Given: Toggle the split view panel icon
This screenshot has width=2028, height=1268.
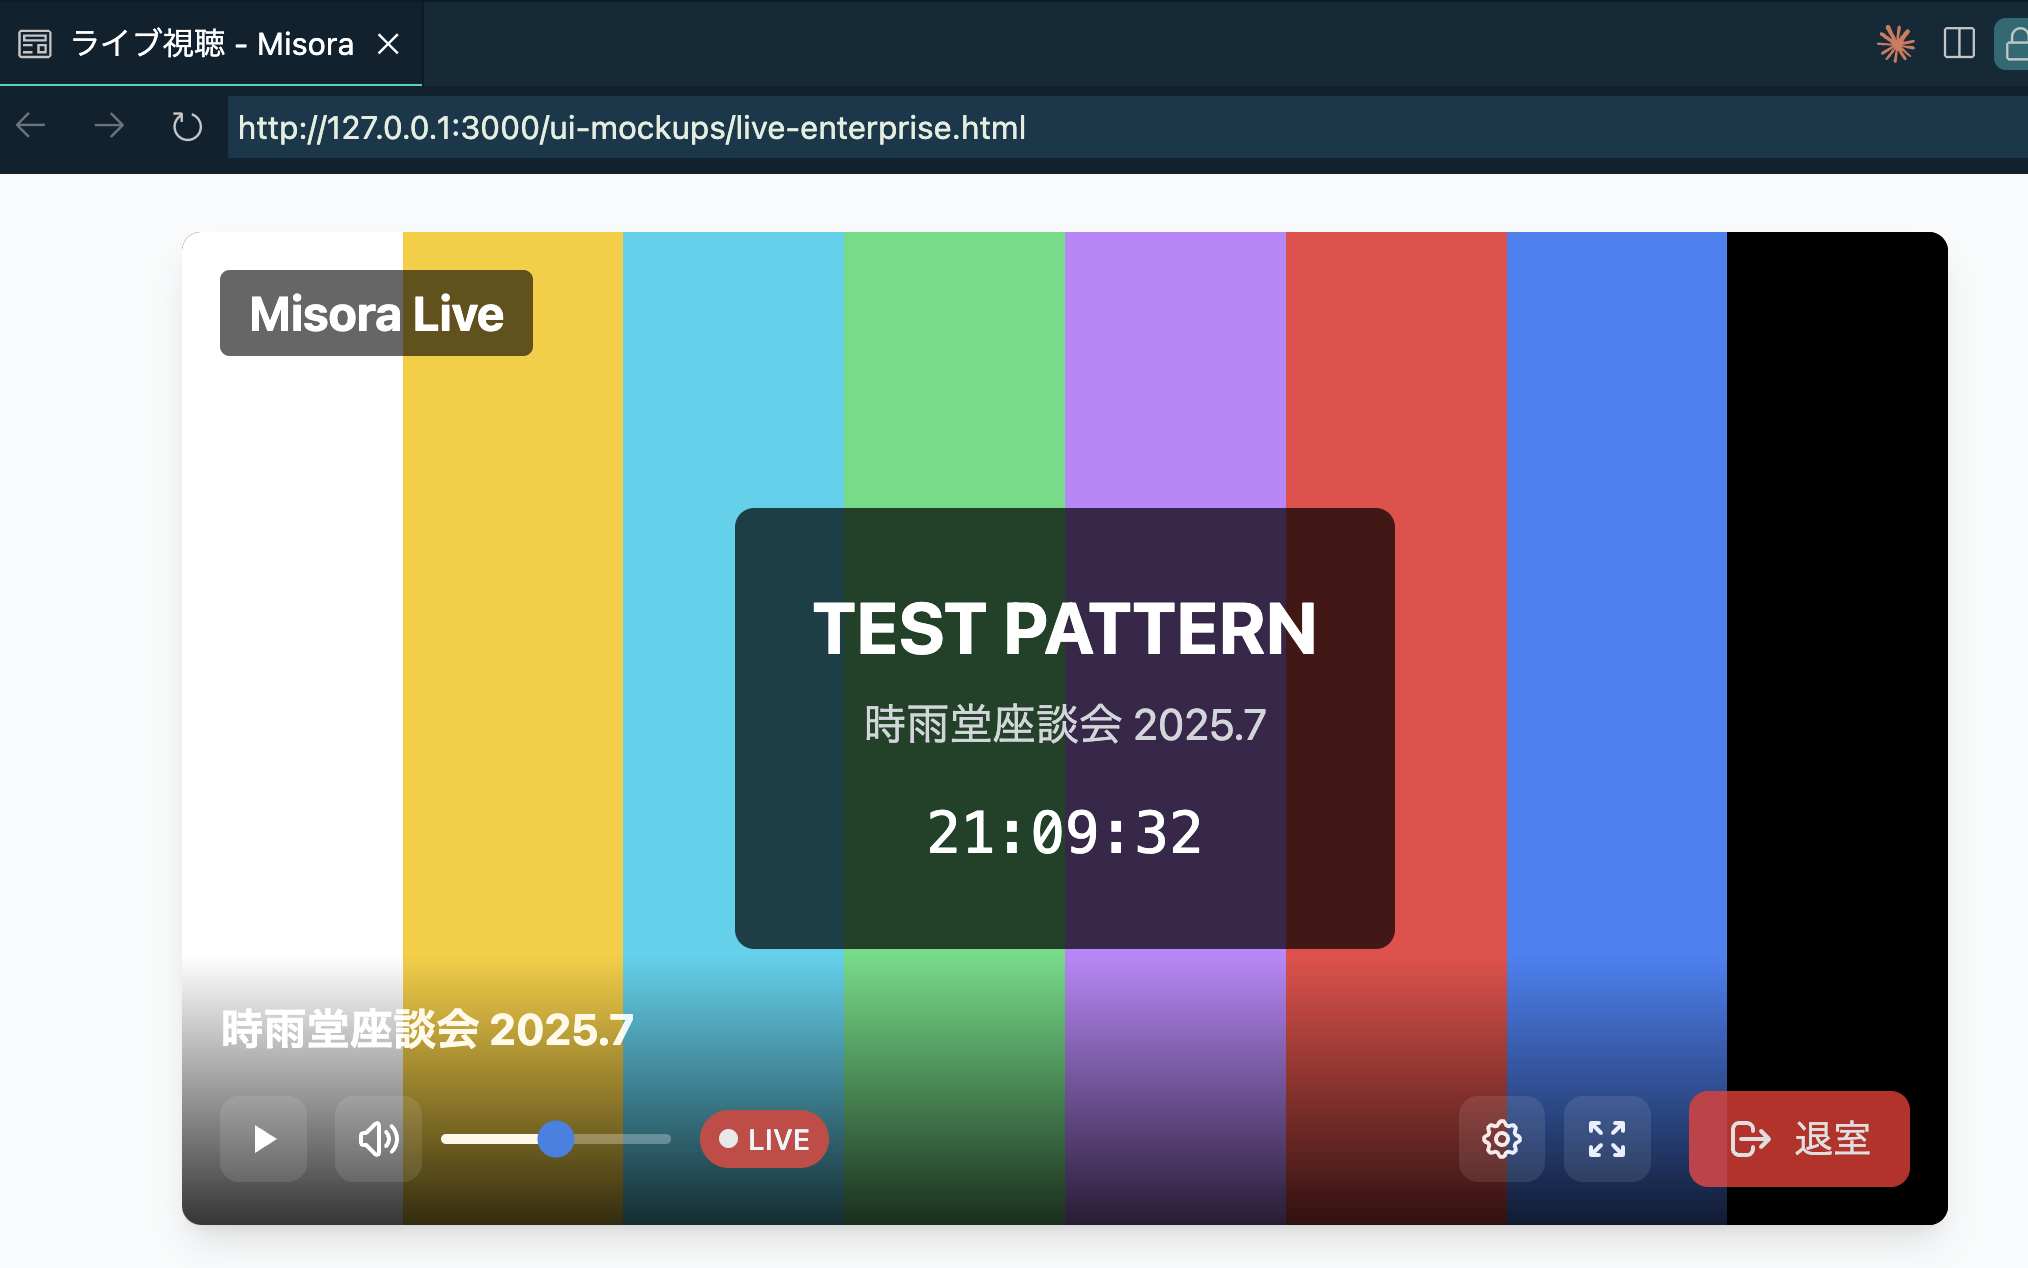Looking at the screenshot, I should coord(1958,43).
